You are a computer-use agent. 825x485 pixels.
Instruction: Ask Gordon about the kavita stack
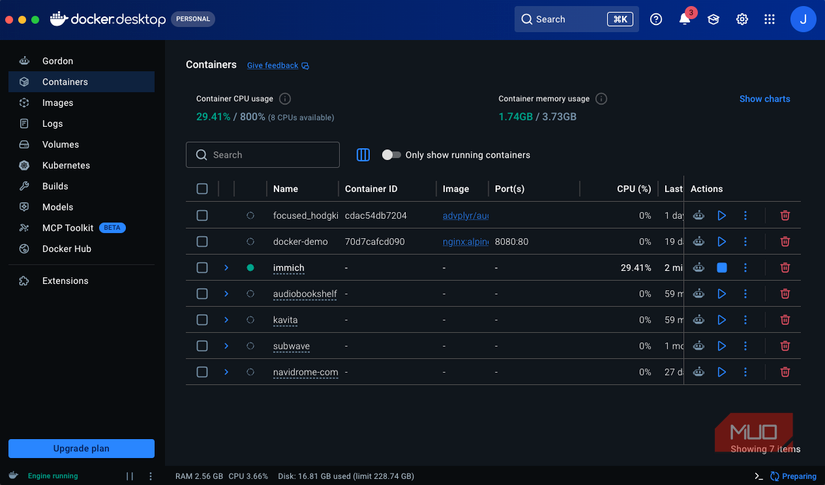(x=698, y=320)
